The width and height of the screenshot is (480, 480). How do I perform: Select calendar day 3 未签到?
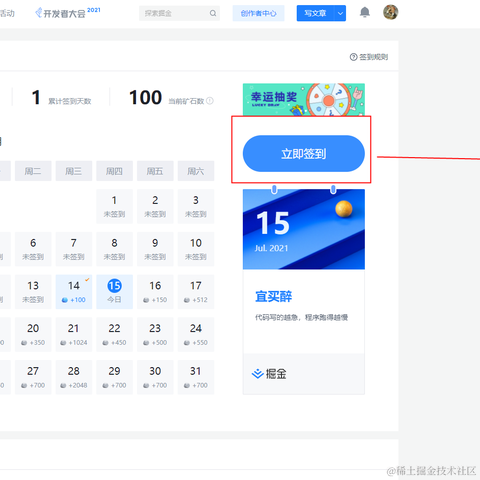point(196,206)
